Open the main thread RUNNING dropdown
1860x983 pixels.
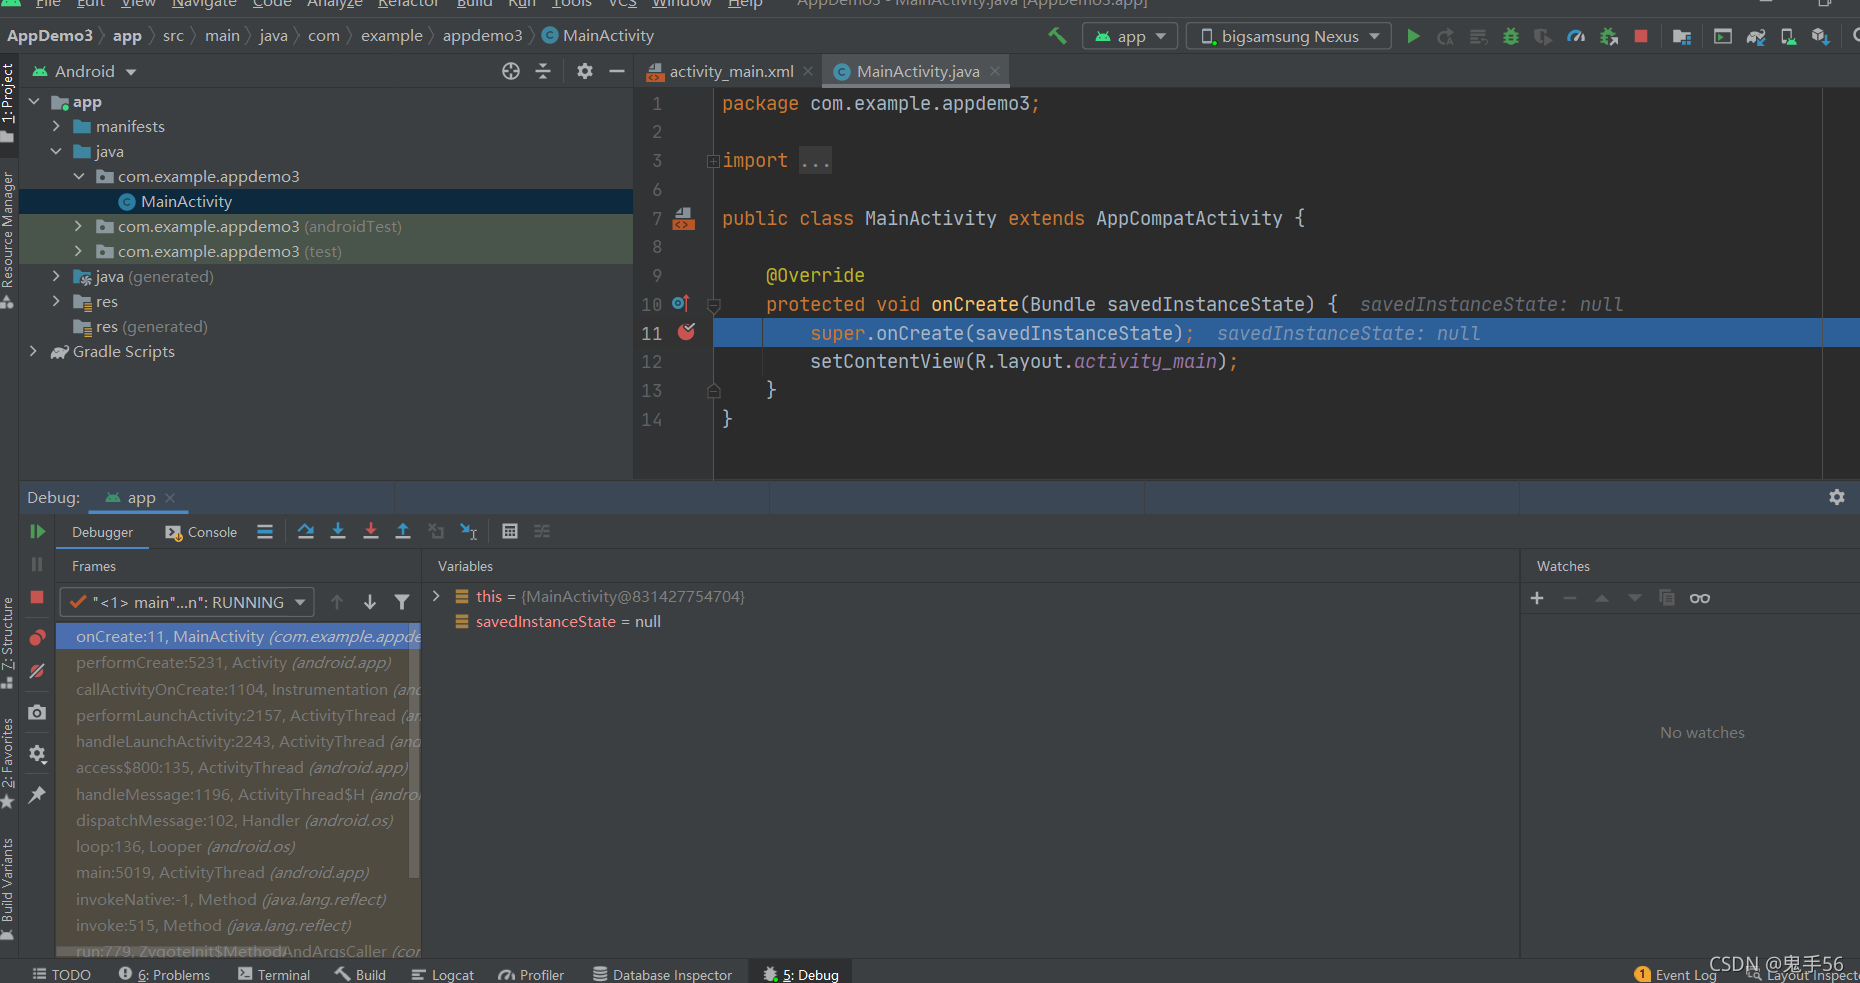187,602
